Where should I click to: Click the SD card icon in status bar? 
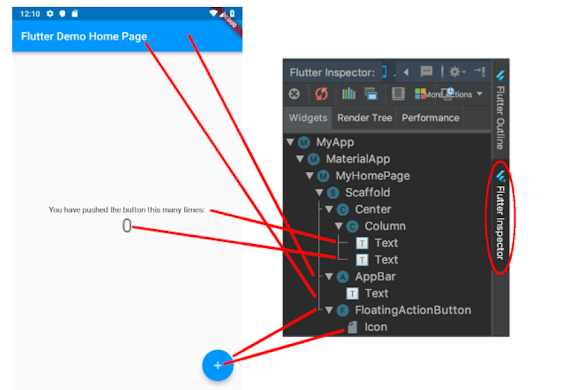75,14
